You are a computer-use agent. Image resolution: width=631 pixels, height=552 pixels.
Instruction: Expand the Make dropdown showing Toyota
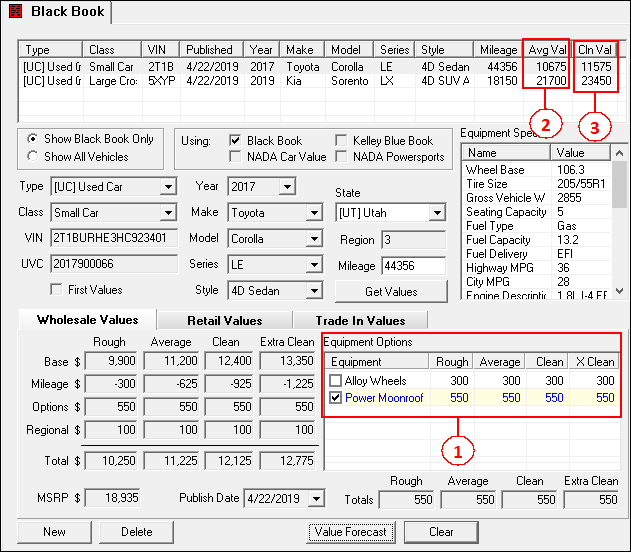click(x=314, y=213)
